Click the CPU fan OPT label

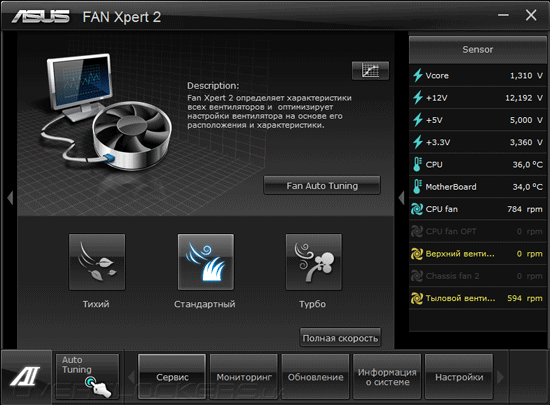coord(451,231)
